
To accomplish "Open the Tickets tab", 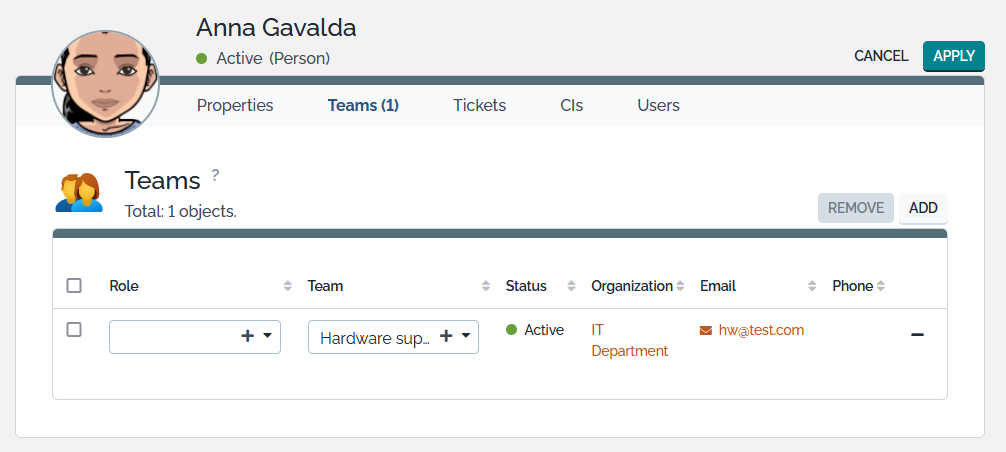I will click(x=479, y=105).
